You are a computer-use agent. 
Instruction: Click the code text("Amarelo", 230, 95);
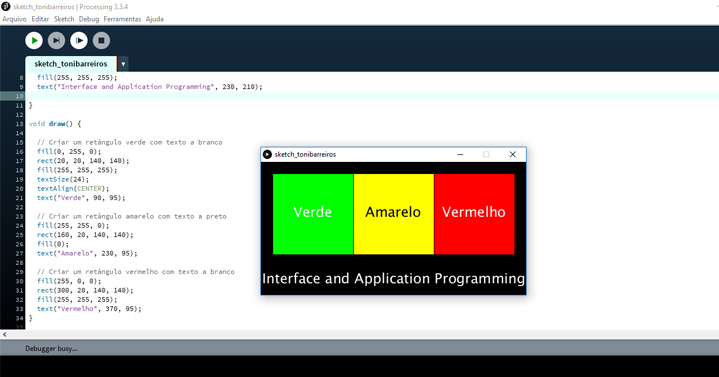[87, 253]
